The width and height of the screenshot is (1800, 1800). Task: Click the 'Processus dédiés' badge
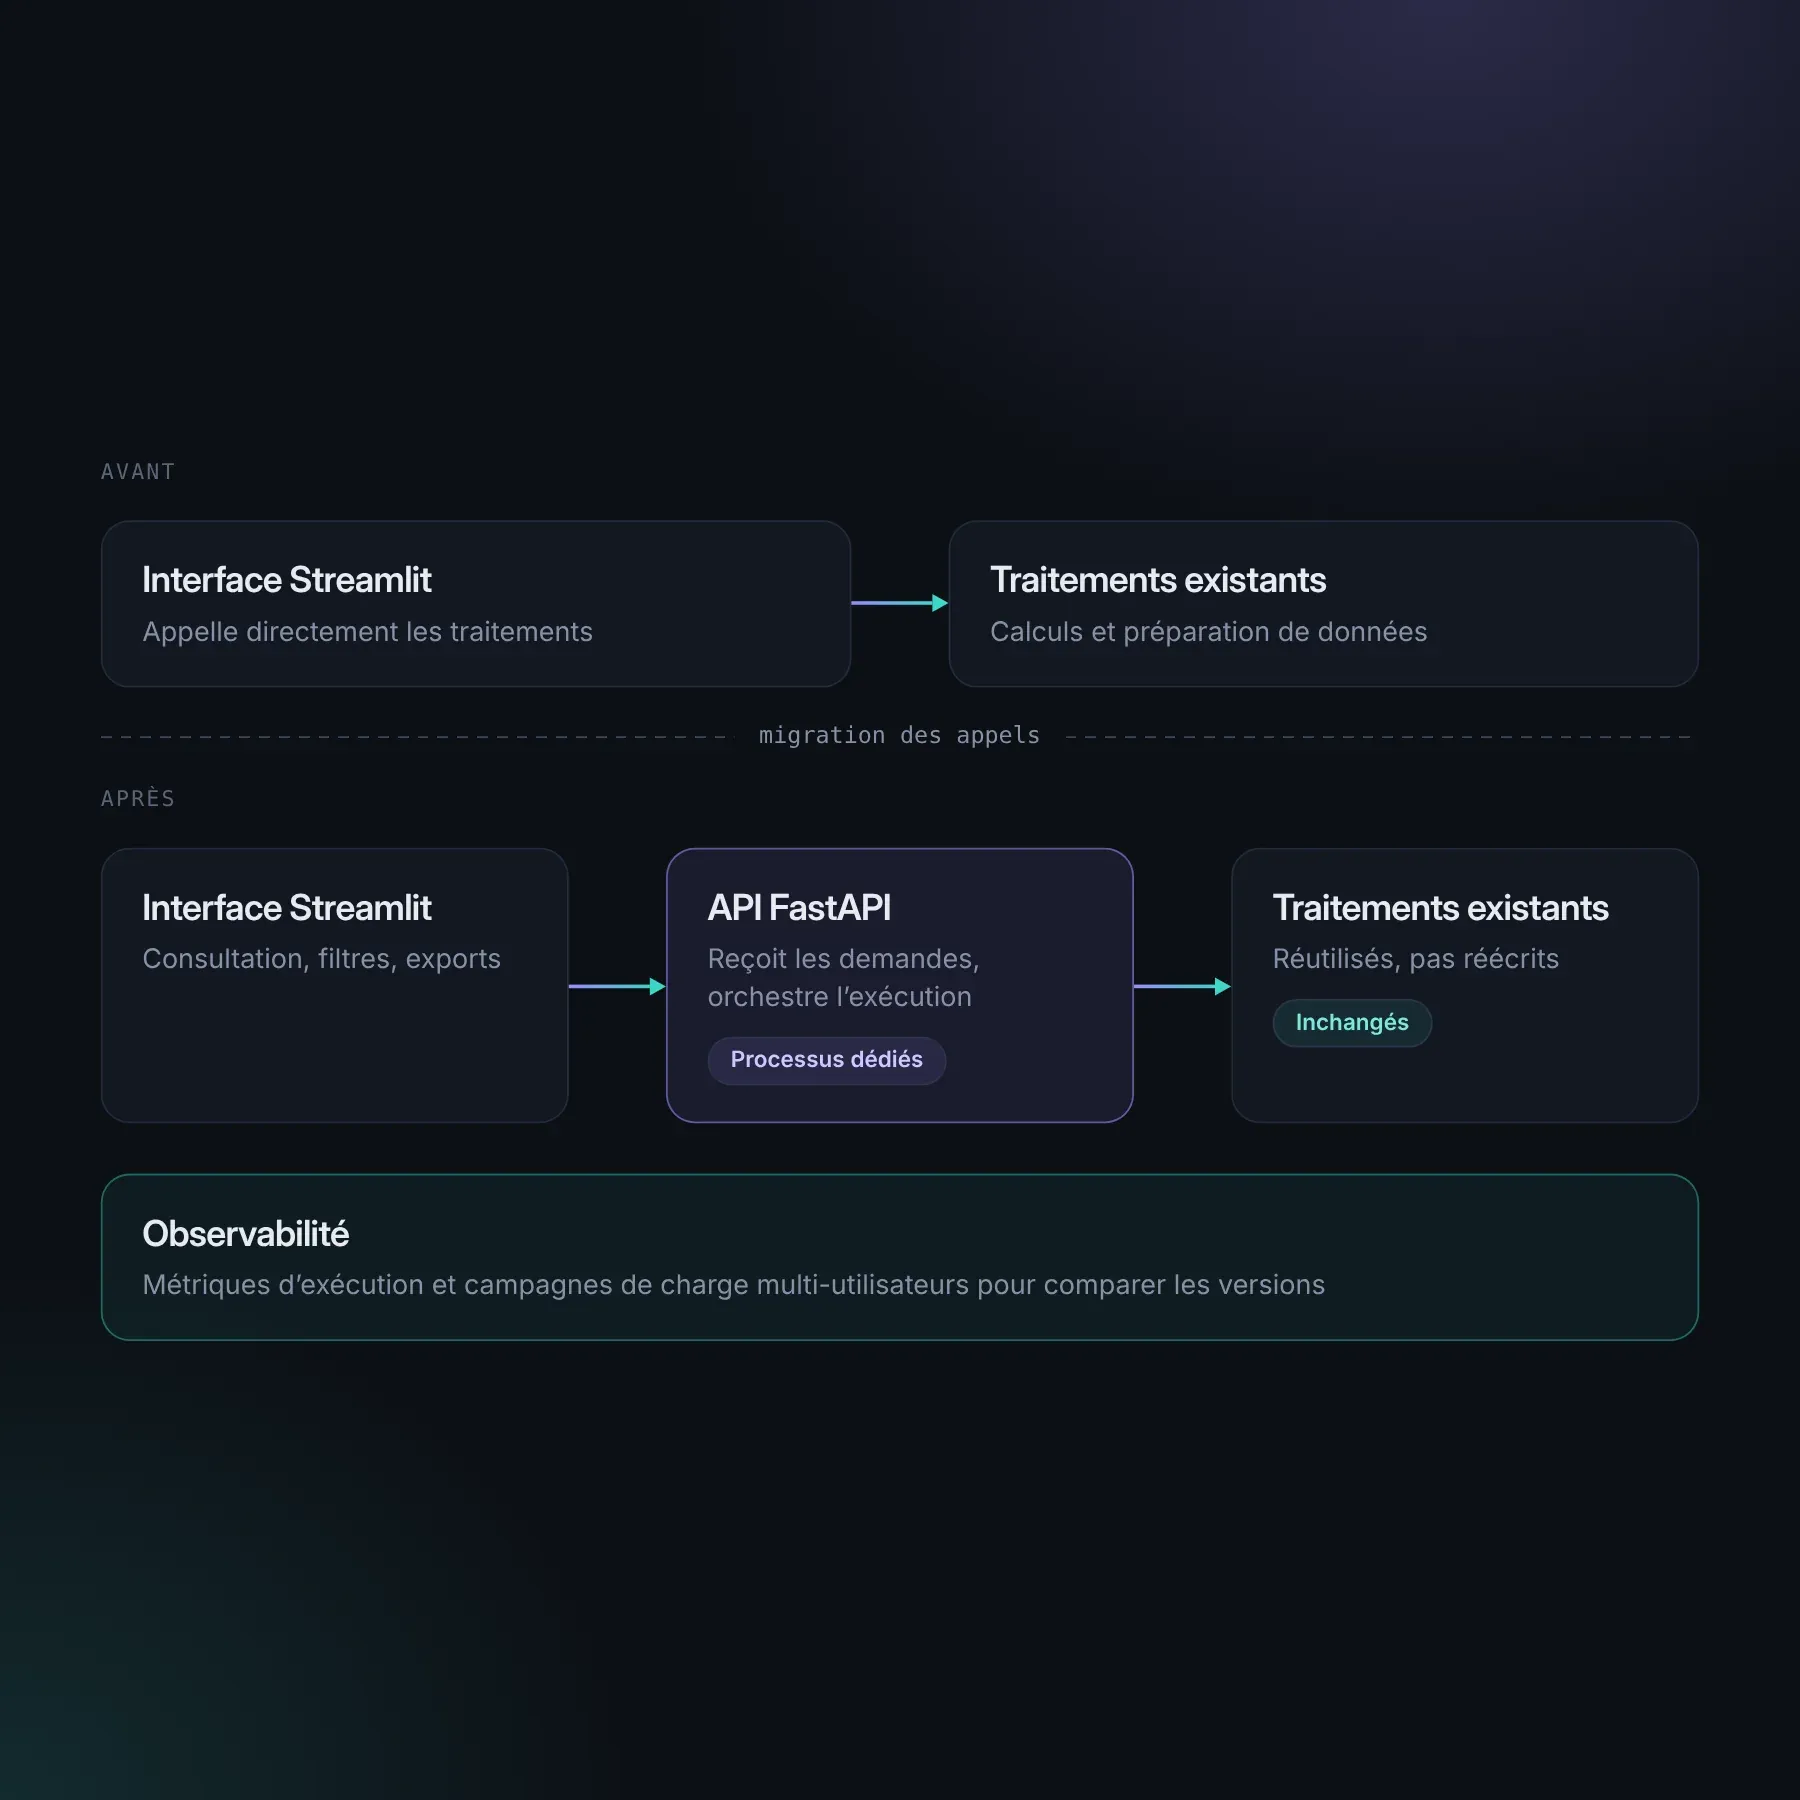pos(826,1060)
